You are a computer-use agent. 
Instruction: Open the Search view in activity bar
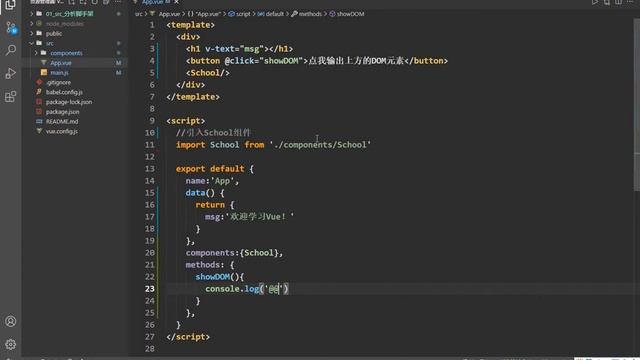click(x=11, y=50)
